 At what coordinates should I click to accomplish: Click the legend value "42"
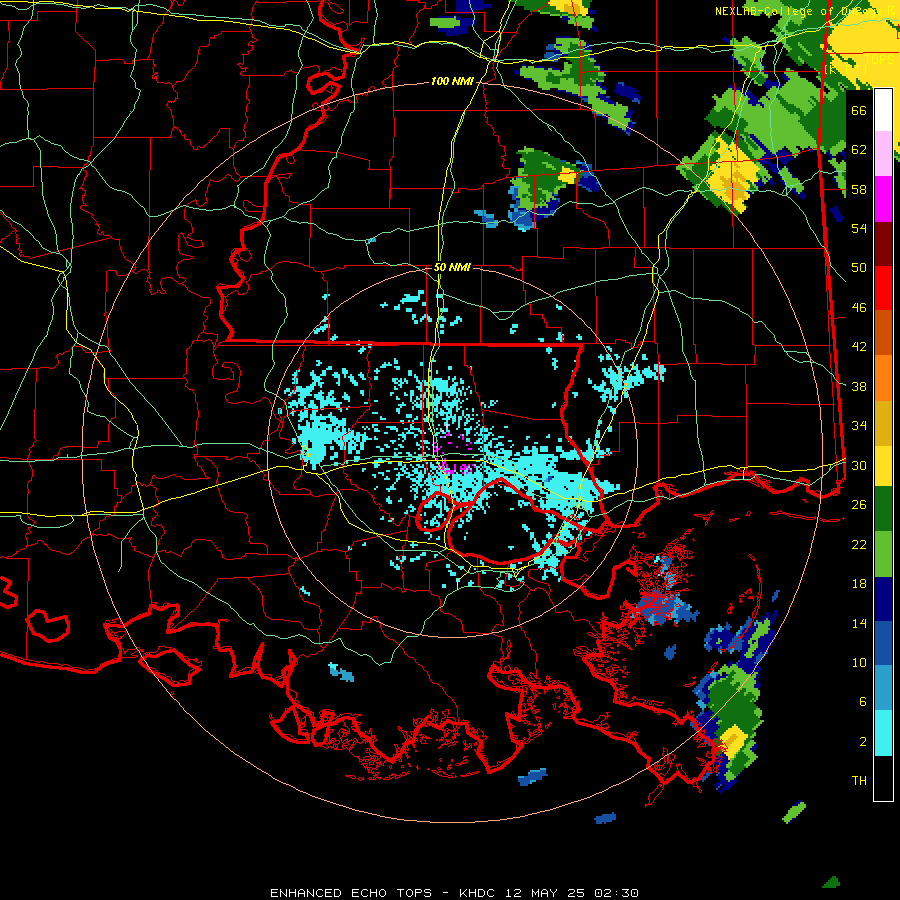(x=859, y=346)
